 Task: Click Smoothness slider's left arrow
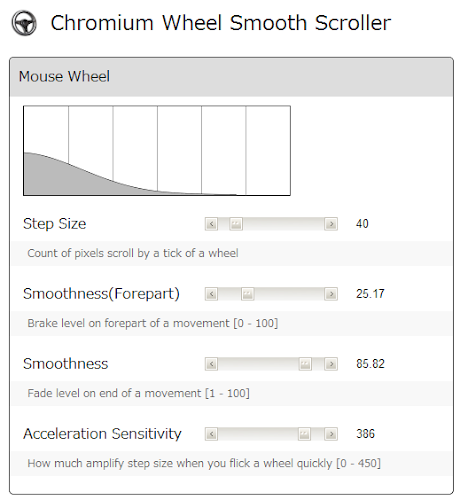point(211,364)
